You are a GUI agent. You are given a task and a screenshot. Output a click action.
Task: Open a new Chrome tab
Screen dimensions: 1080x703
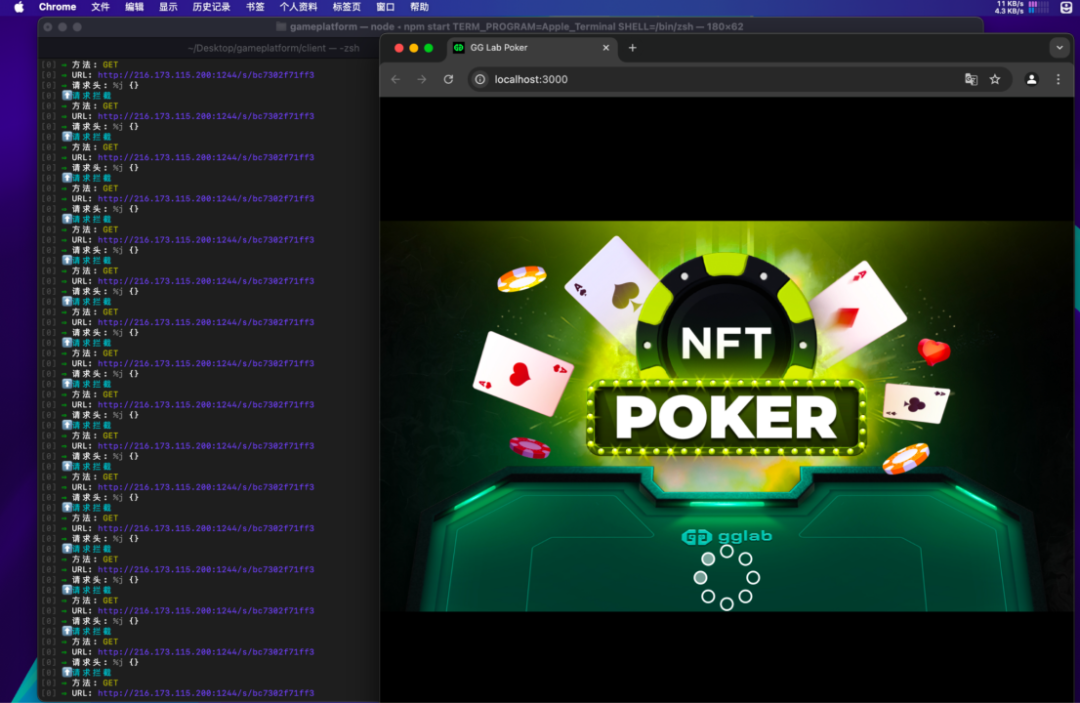point(632,48)
